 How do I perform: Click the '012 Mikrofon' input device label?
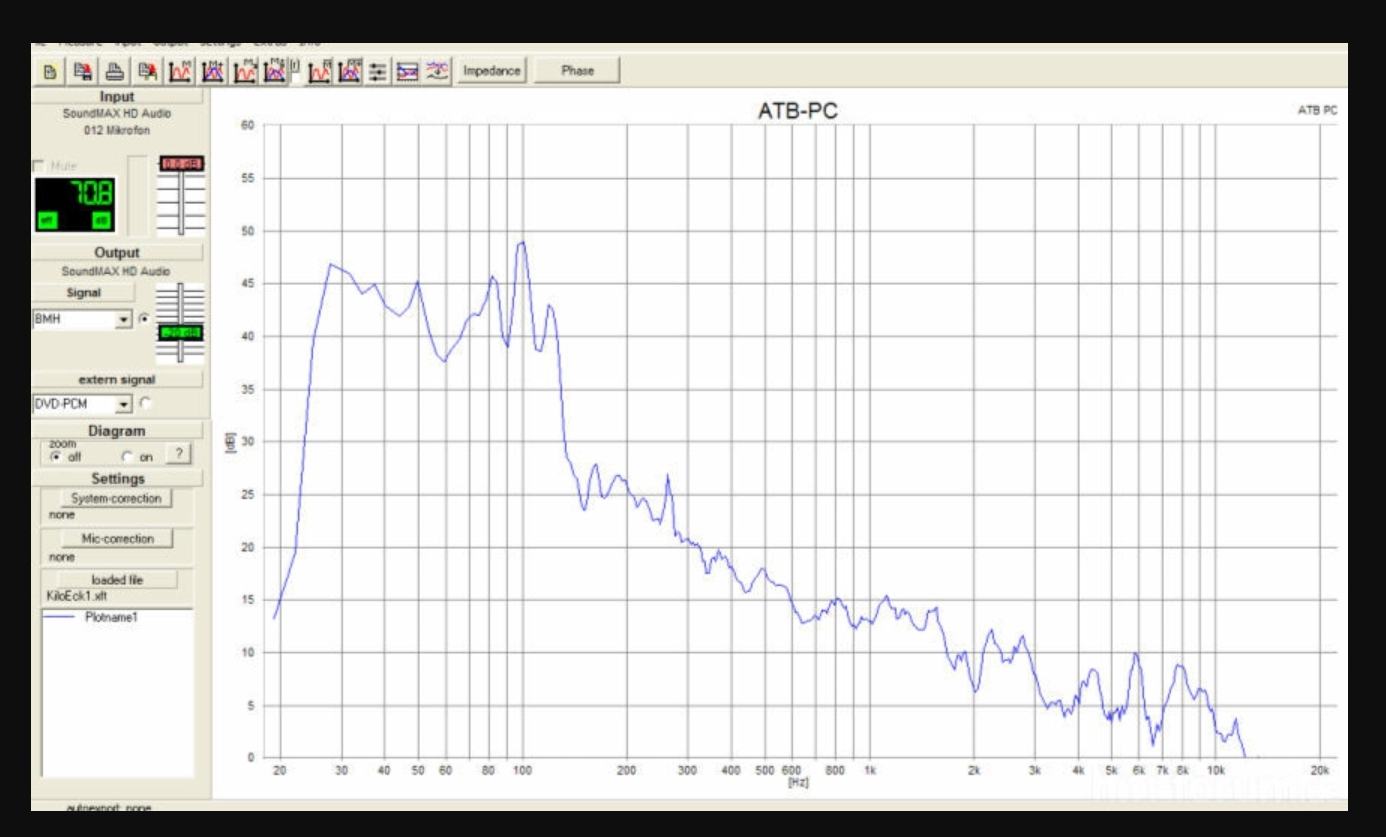pos(117,129)
